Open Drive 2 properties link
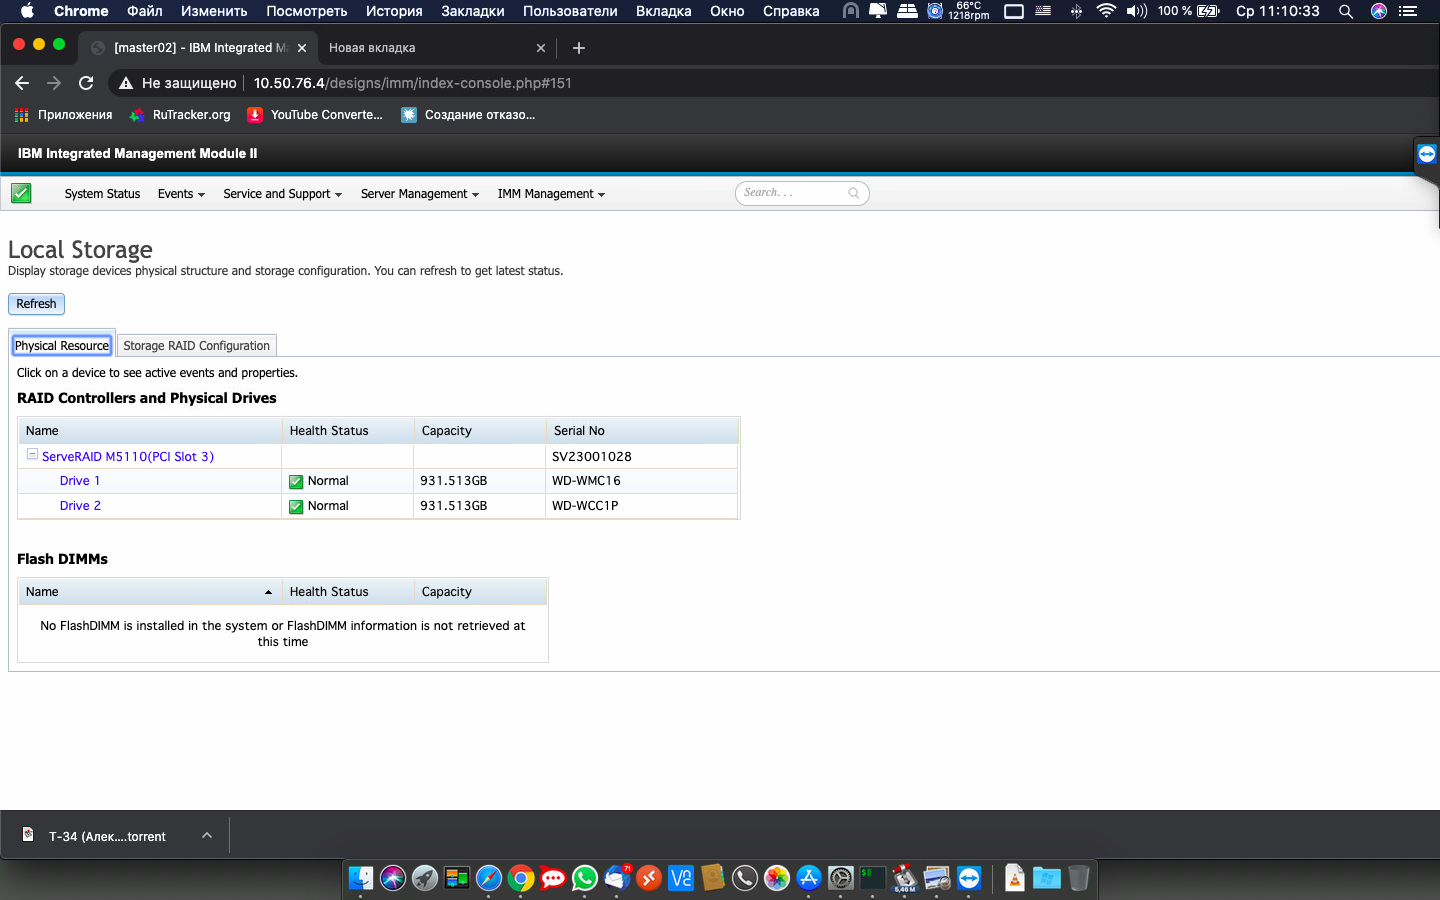This screenshot has width=1440, height=900. coord(80,506)
